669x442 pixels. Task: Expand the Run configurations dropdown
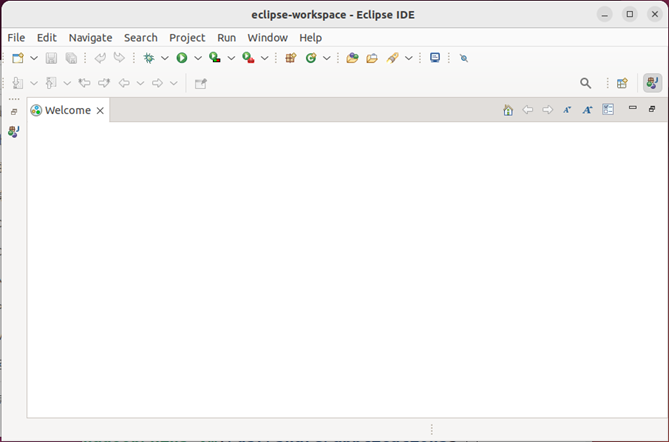[x=198, y=58]
